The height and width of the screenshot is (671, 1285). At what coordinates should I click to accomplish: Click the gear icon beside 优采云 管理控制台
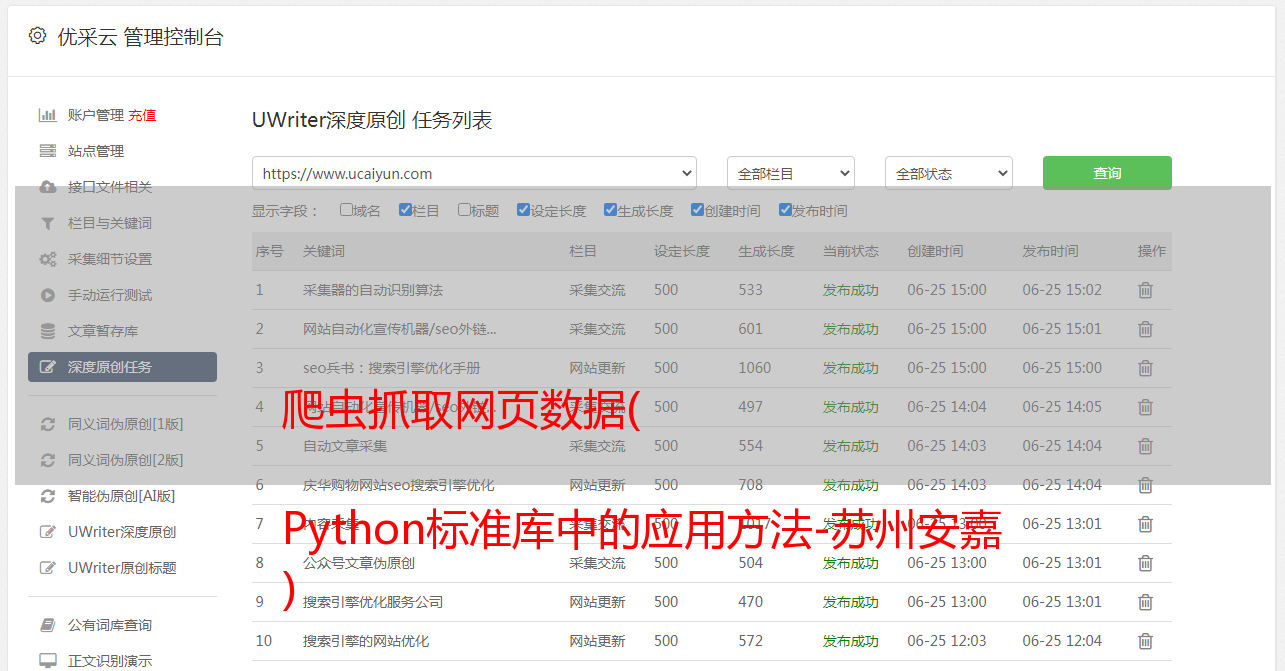(x=37, y=36)
